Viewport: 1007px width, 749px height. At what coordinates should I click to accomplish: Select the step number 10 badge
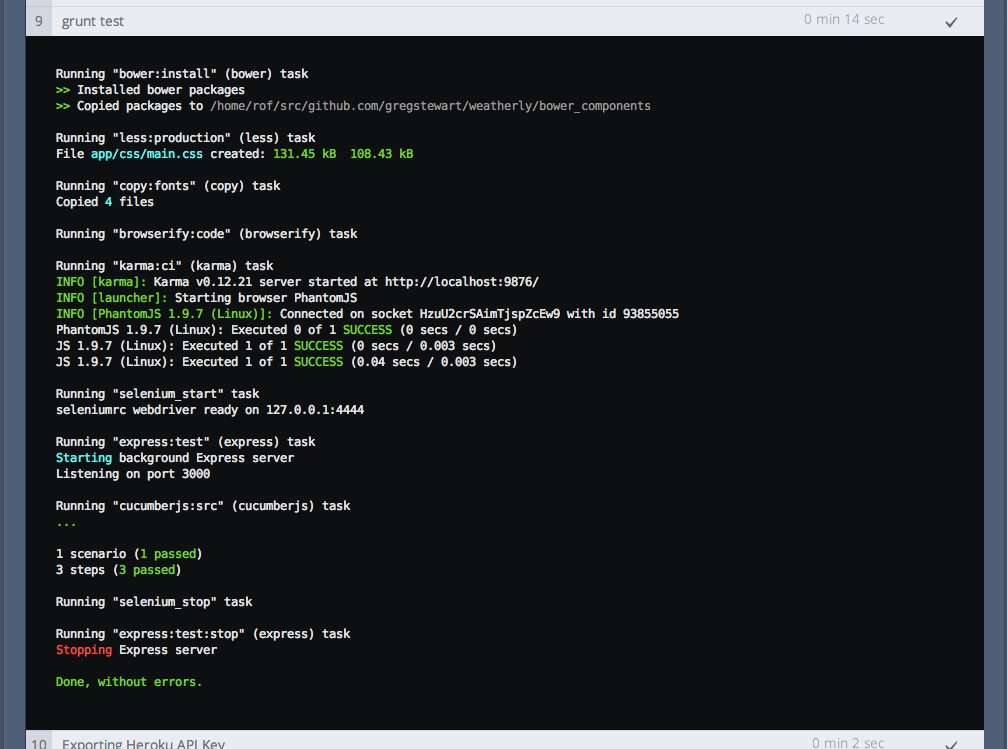pos(37,743)
